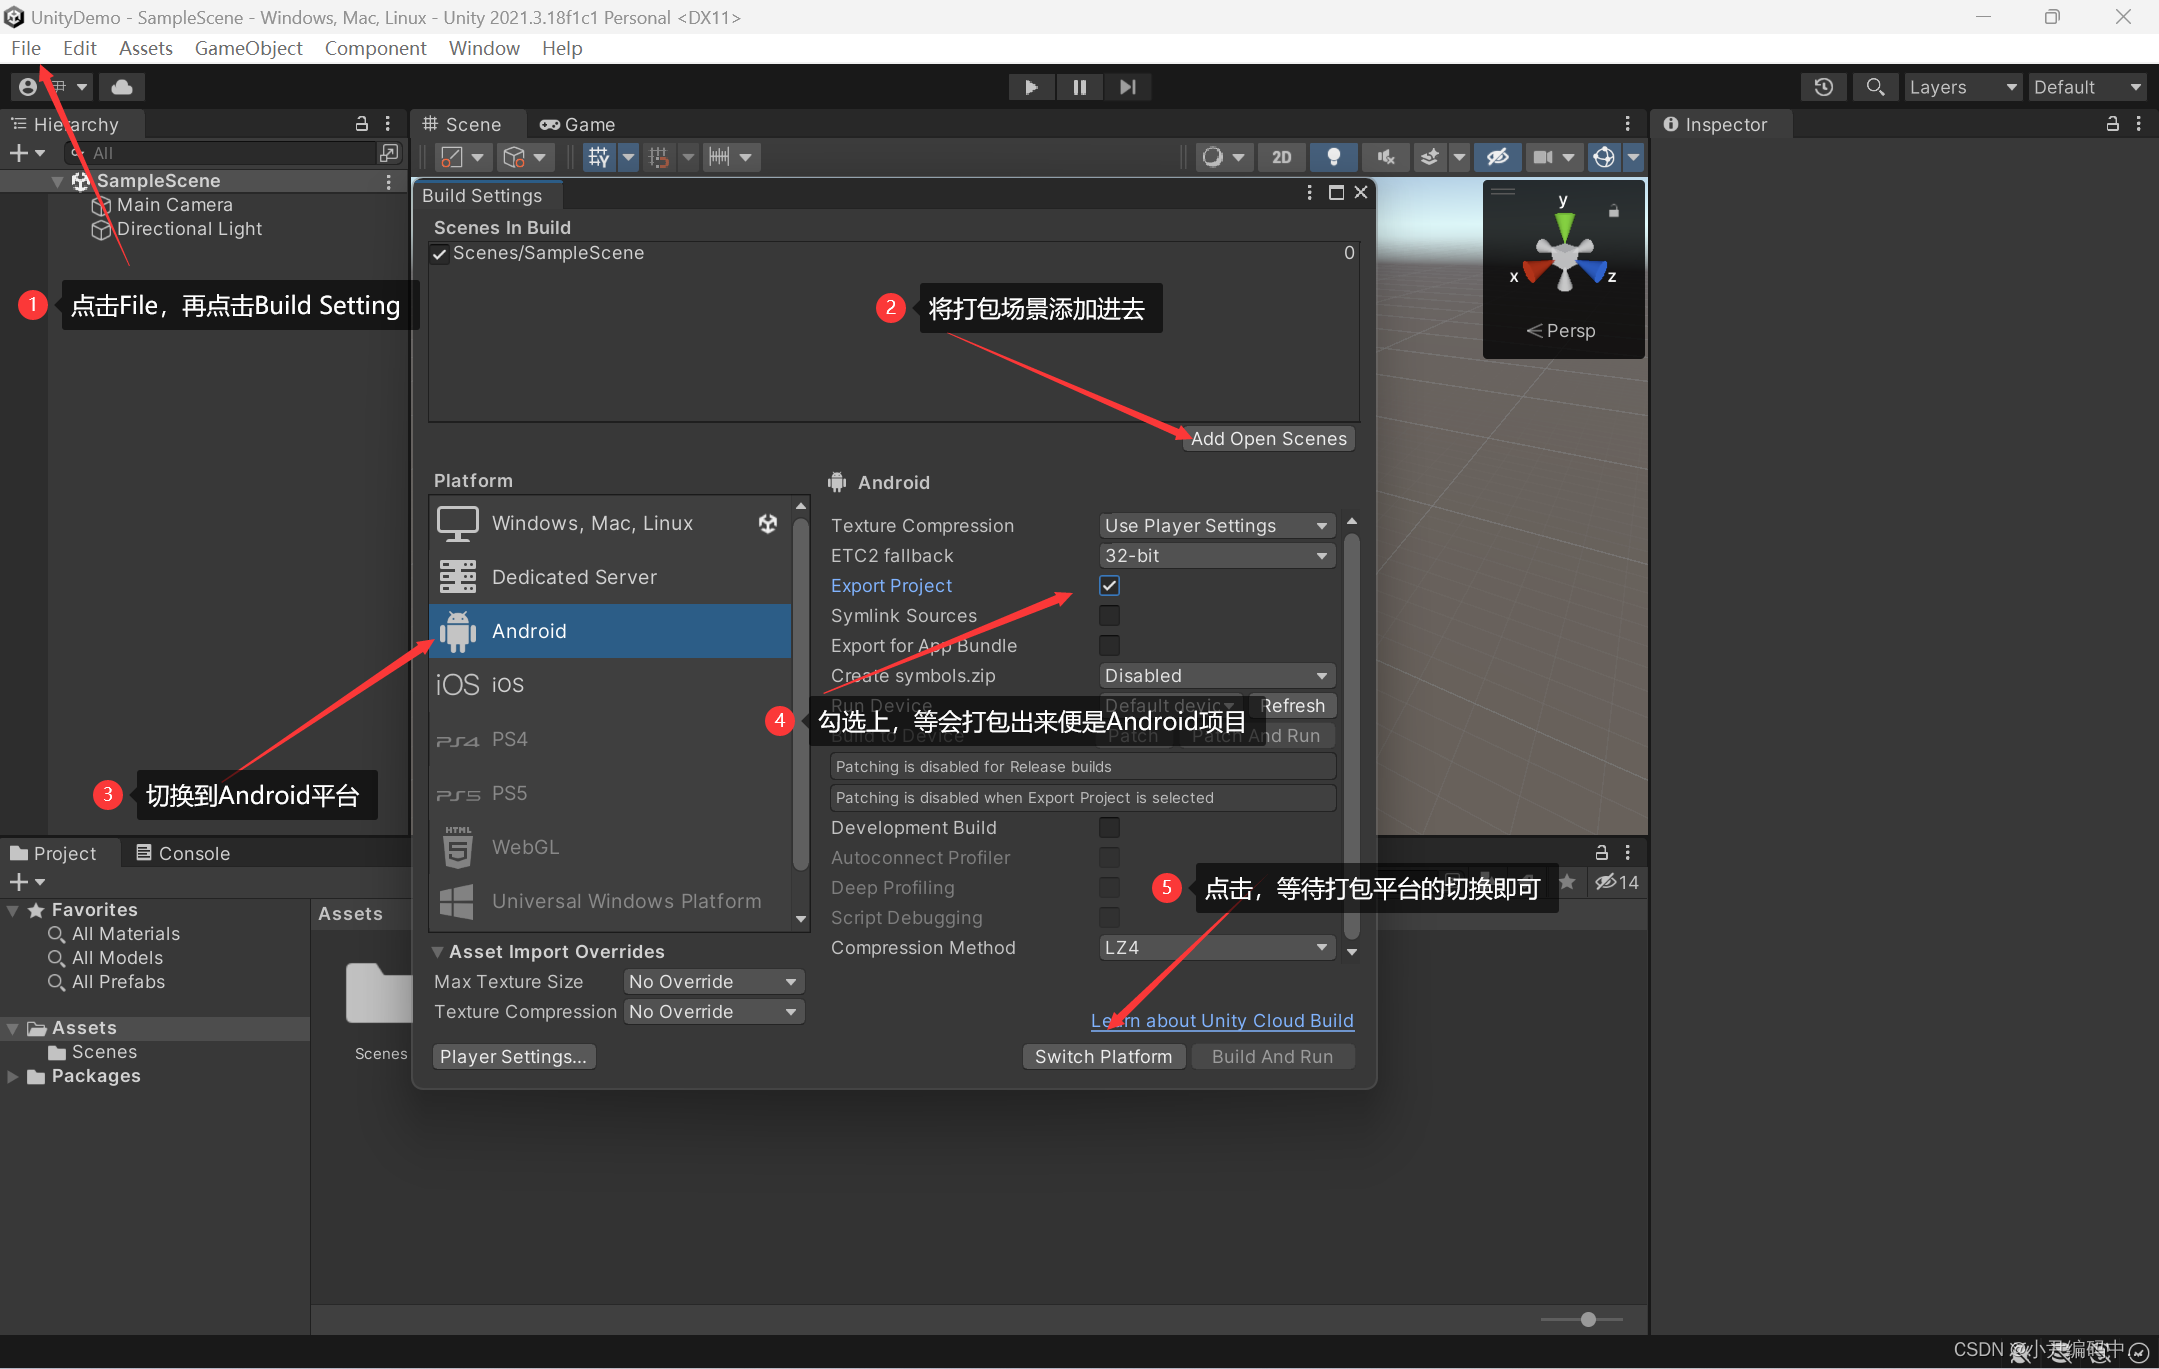Viewport: 2159px width, 1369px height.
Task: Click the Play button in the toolbar
Action: (1030, 87)
